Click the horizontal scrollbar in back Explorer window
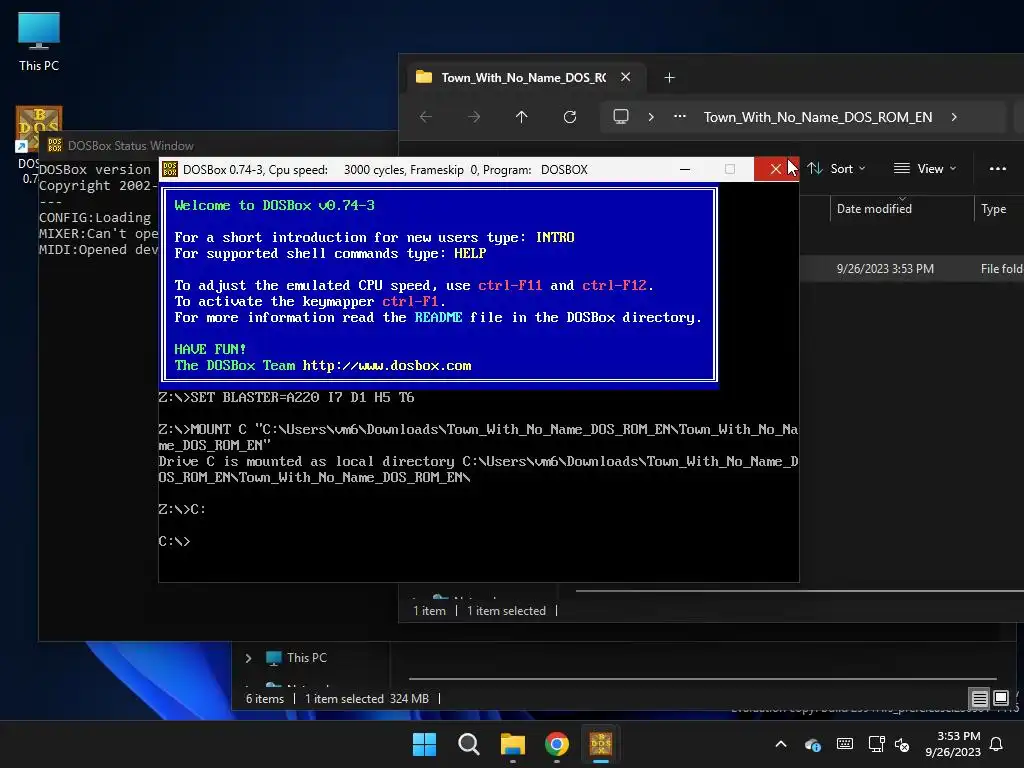This screenshot has width=1024, height=768. (x=703, y=679)
